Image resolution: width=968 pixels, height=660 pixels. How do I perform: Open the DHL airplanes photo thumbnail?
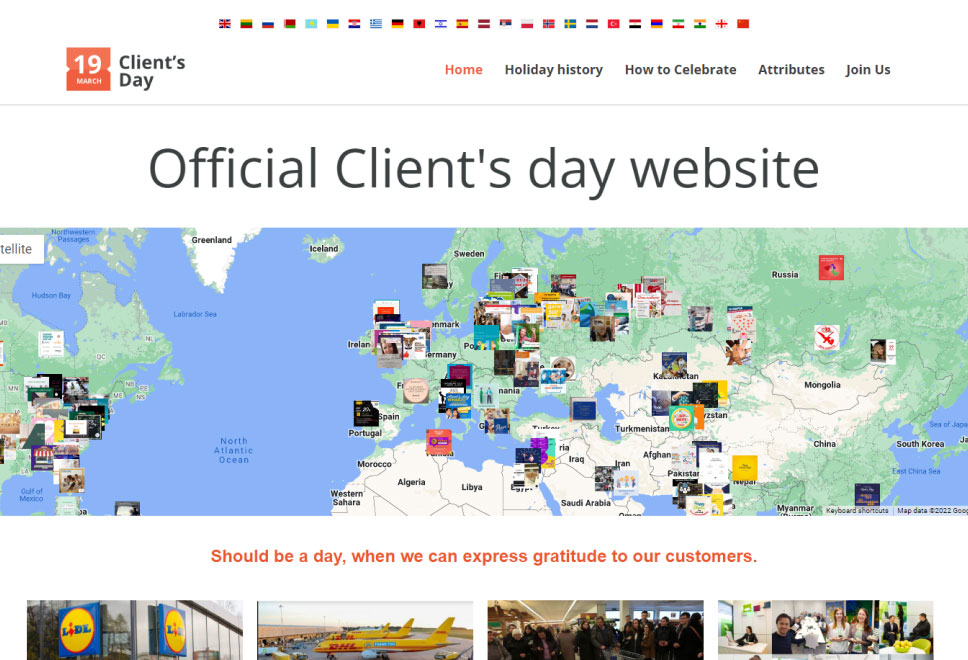364,631
